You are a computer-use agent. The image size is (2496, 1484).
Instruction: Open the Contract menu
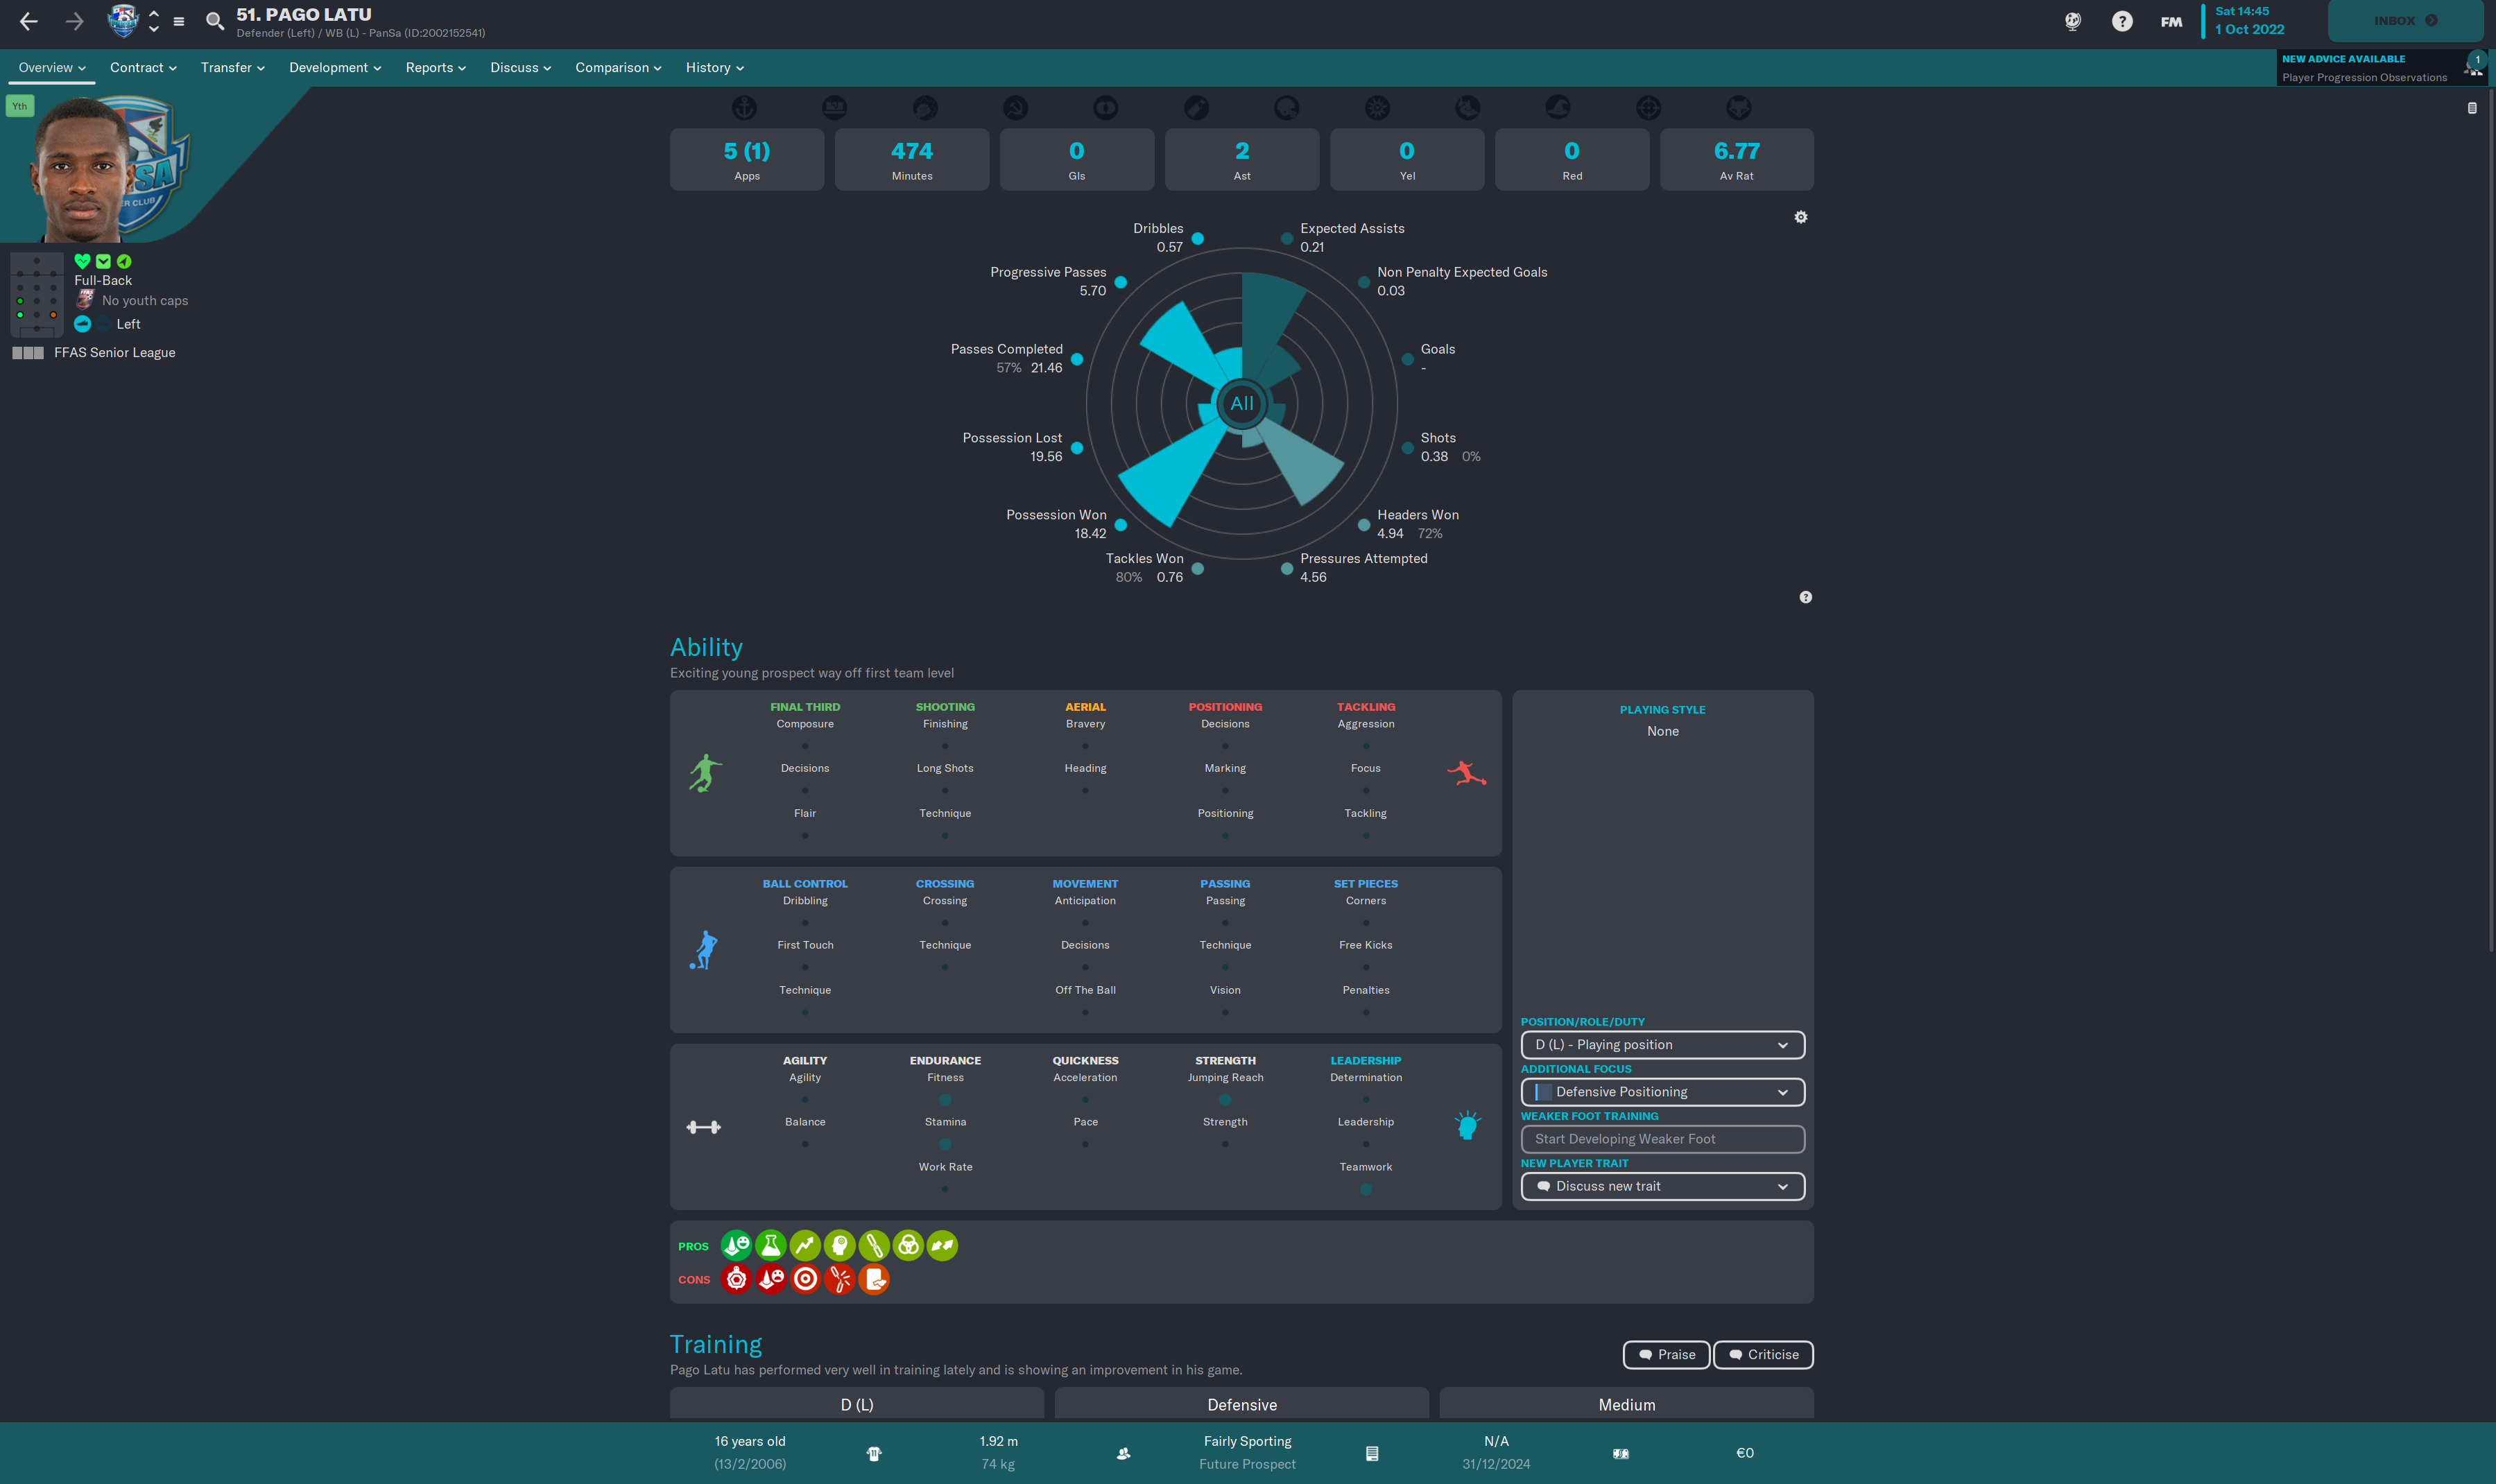143,68
